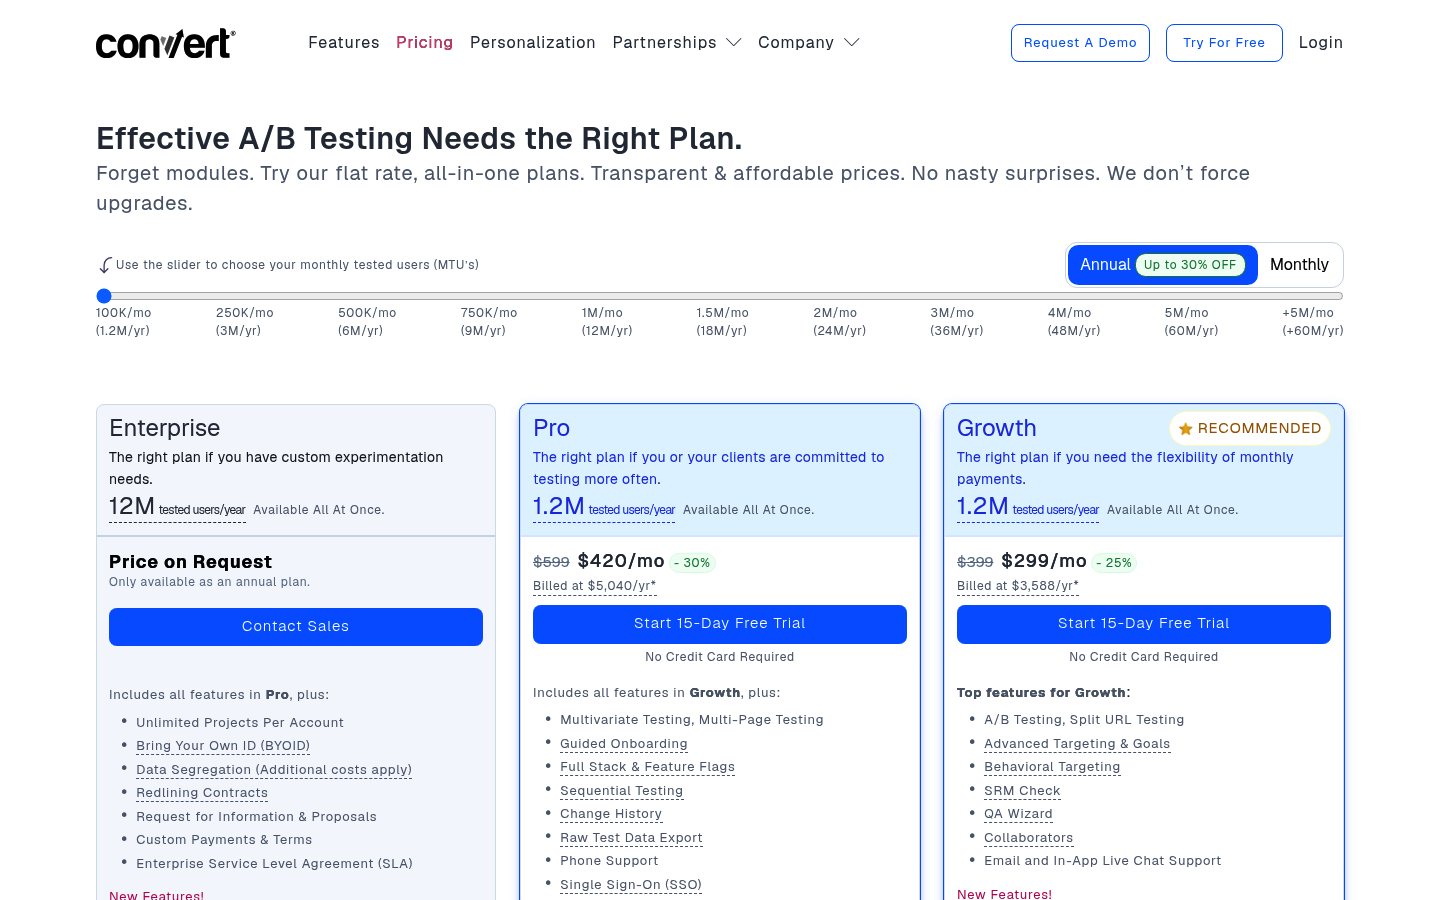Viewport: 1440px width, 900px height.
Task: Open the Personalization page
Action: (533, 43)
